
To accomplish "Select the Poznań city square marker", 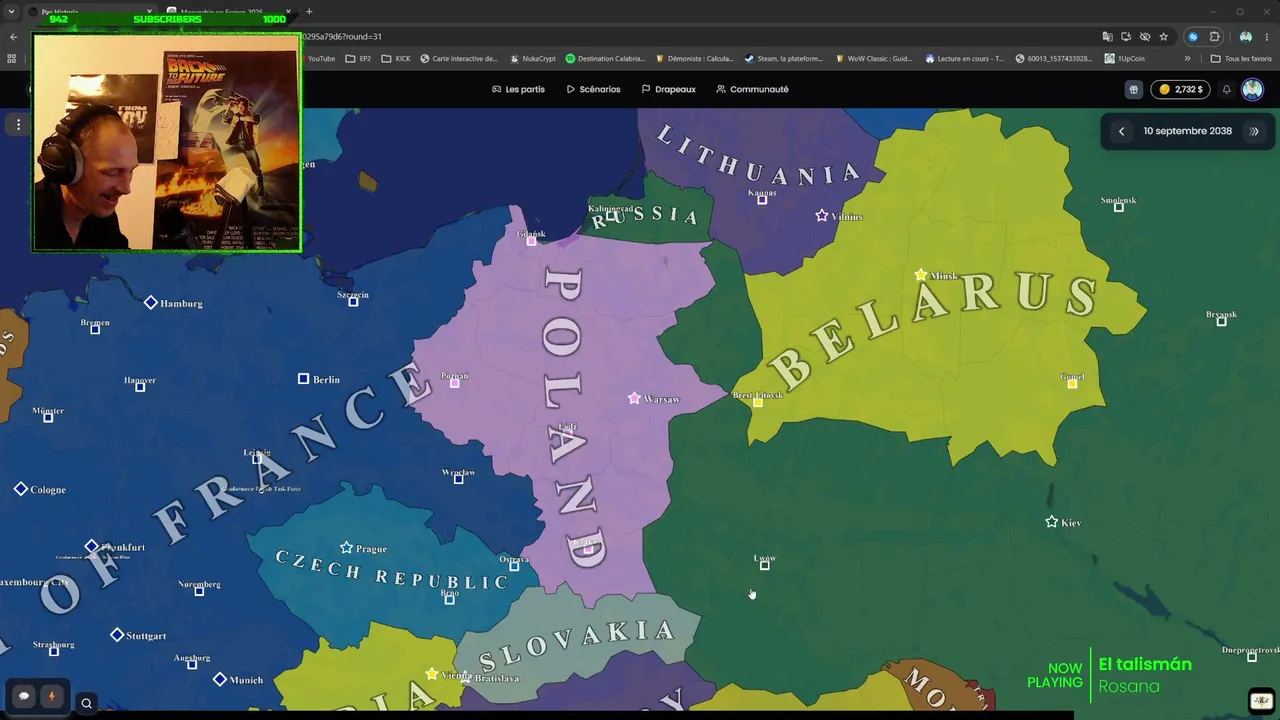I will (455, 383).
